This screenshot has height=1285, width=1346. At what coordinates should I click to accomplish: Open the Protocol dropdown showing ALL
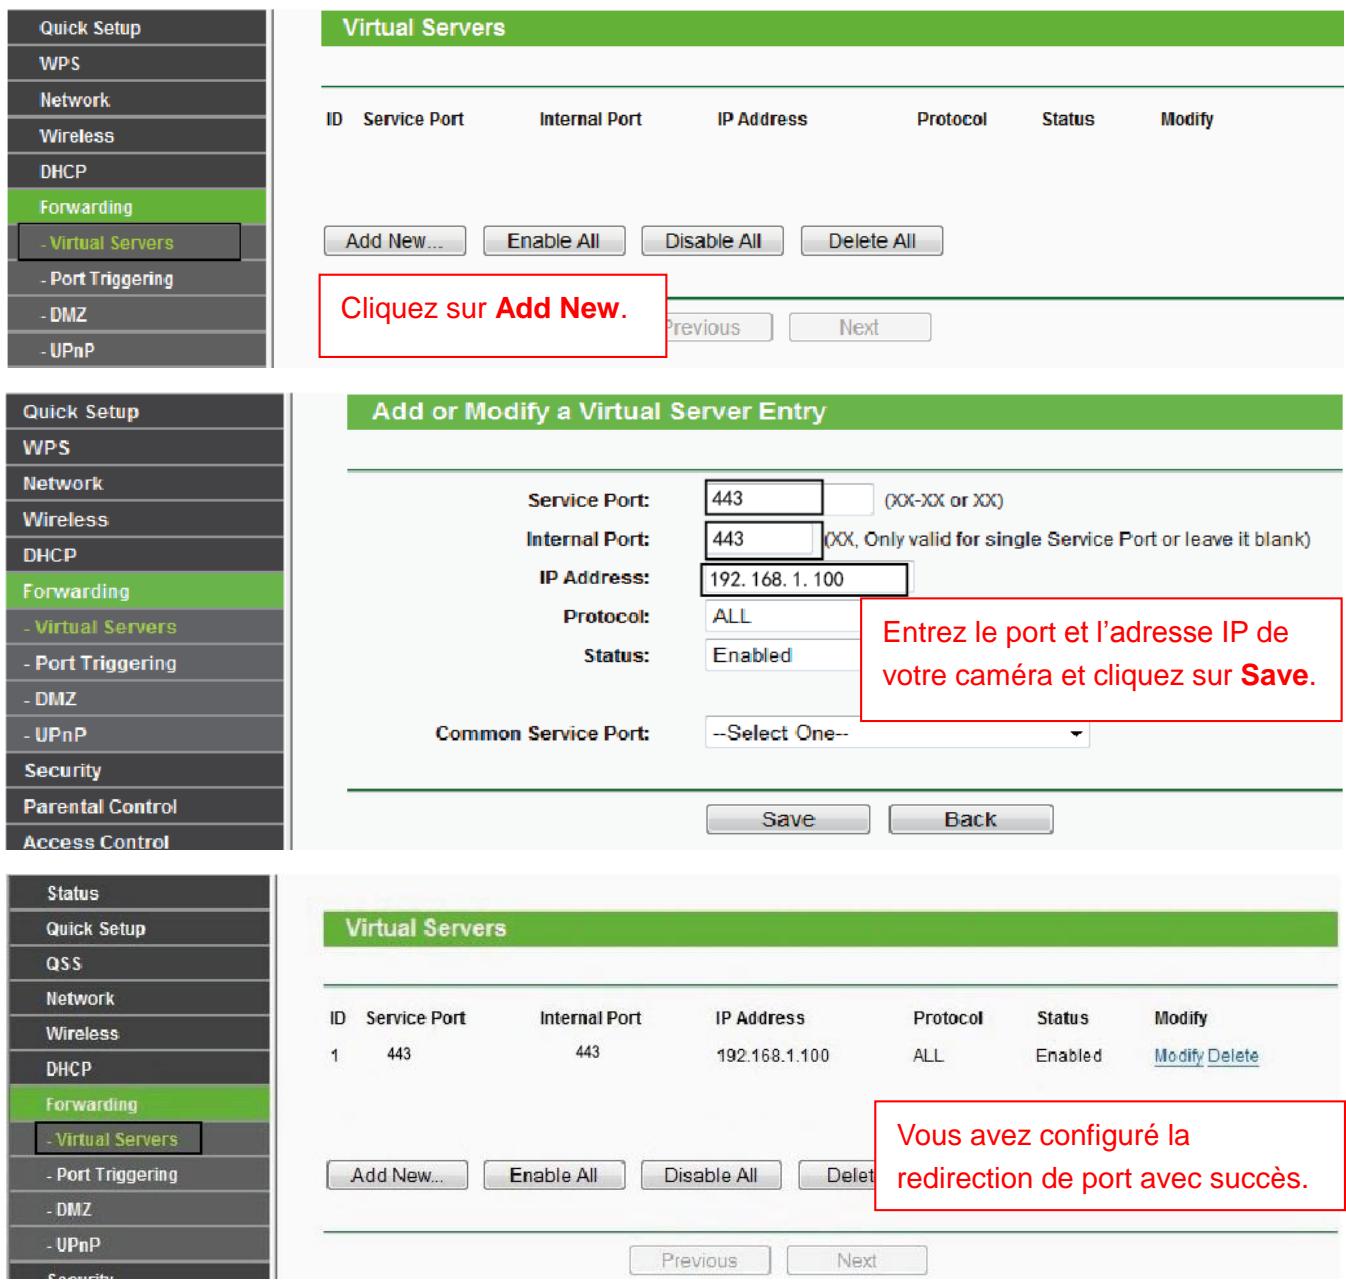(784, 617)
